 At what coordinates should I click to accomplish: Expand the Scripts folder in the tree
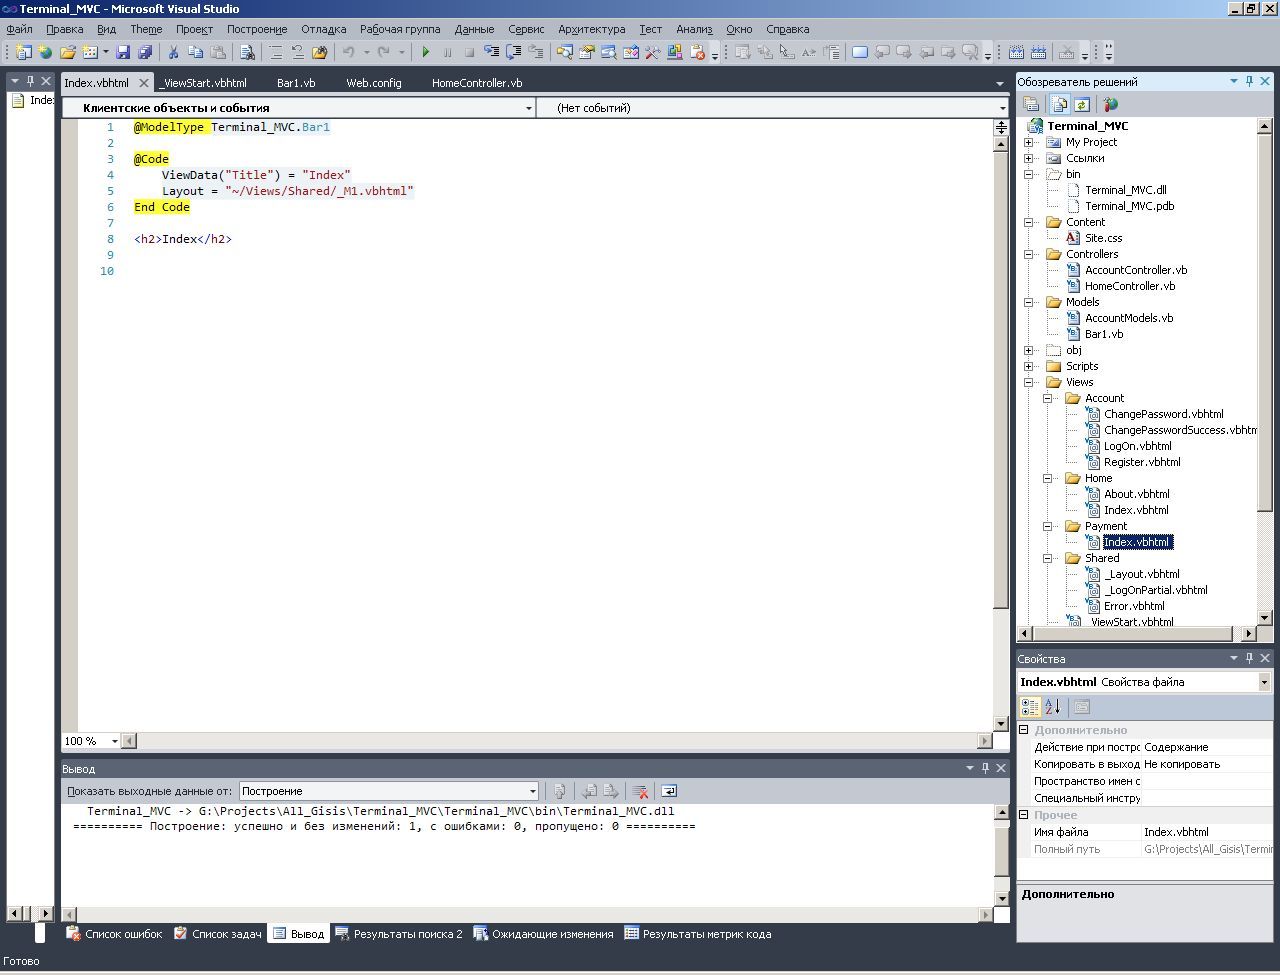pos(1028,366)
